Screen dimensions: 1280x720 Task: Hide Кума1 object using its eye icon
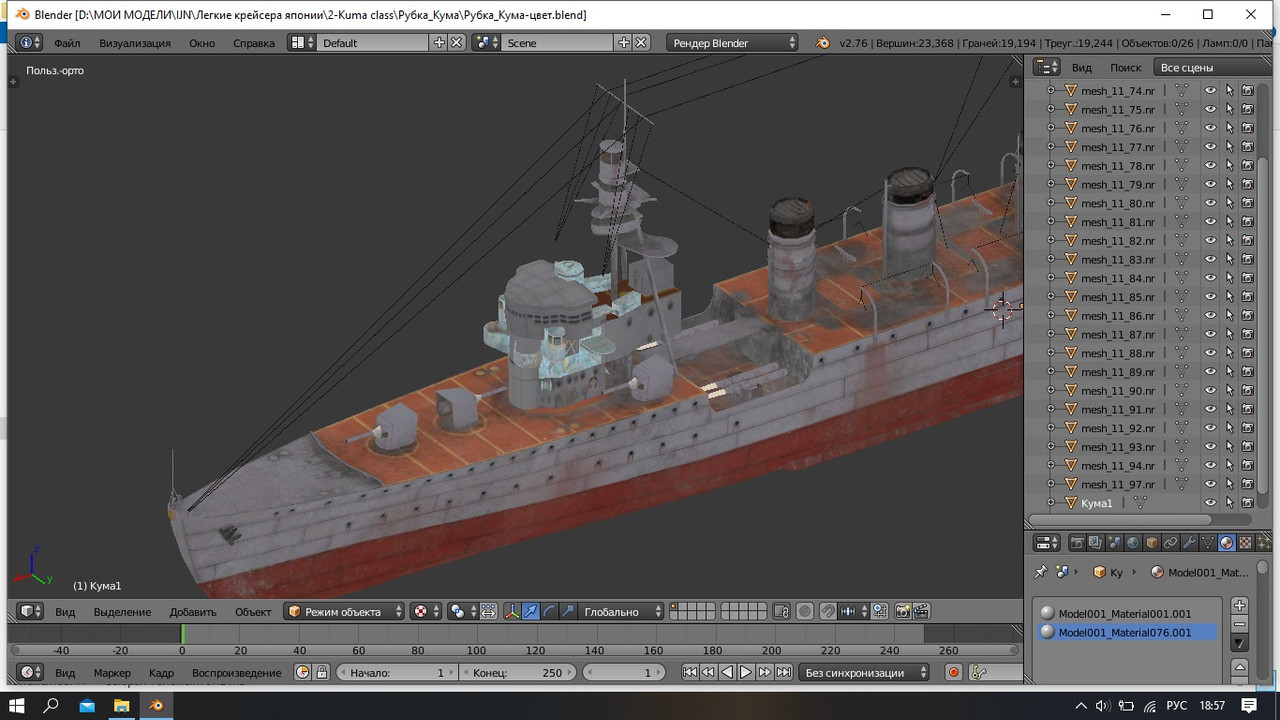[x=1210, y=503]
